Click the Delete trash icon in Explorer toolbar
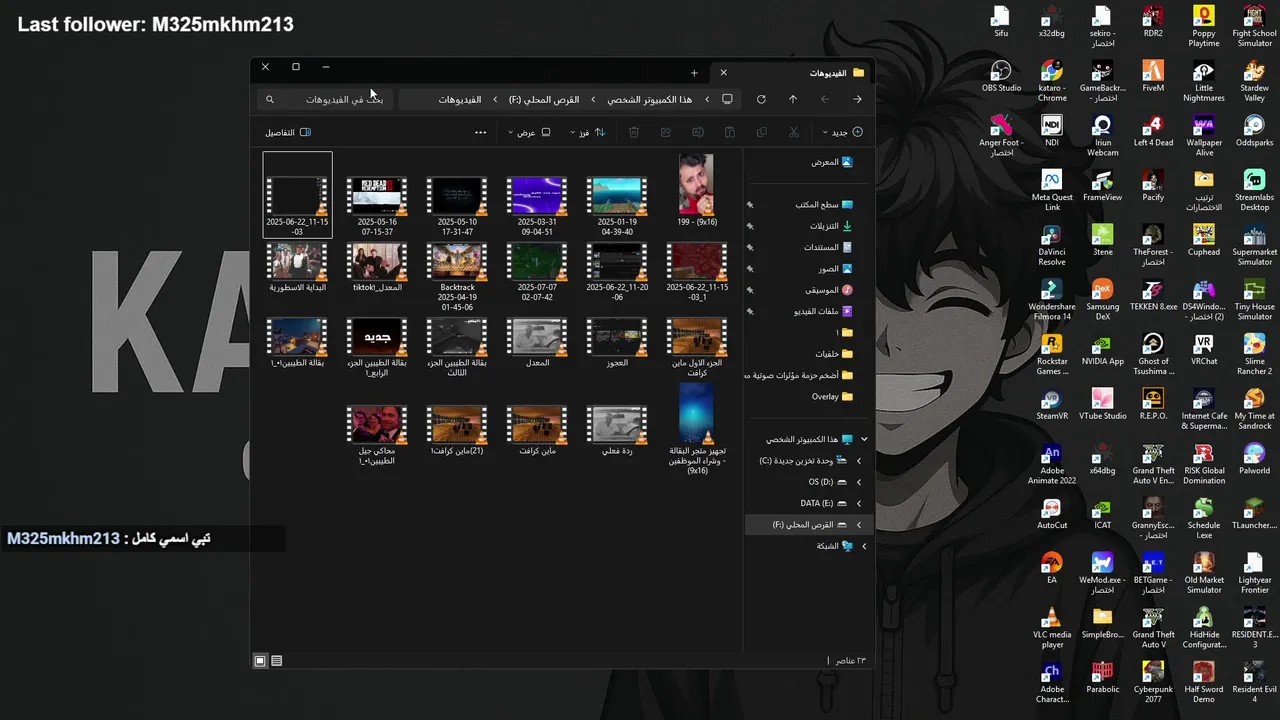 (x=634, y=132)
